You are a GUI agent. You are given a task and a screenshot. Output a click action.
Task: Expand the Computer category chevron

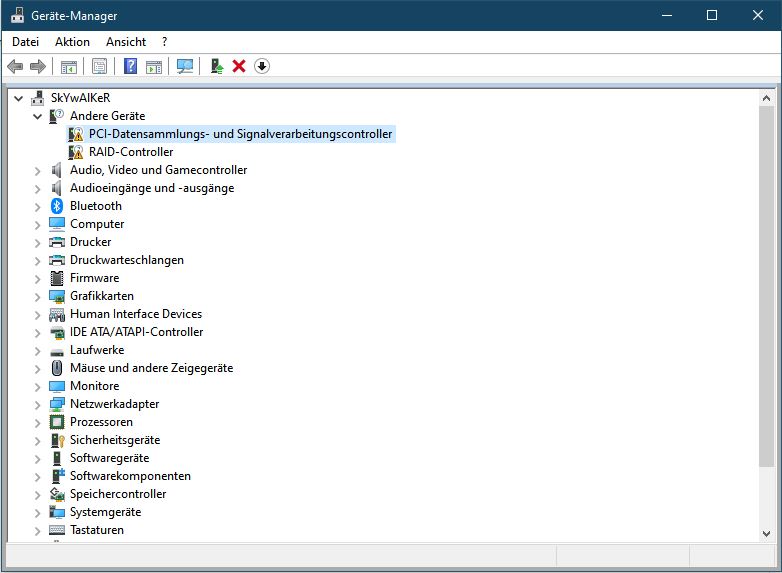[x=37, y=224]
